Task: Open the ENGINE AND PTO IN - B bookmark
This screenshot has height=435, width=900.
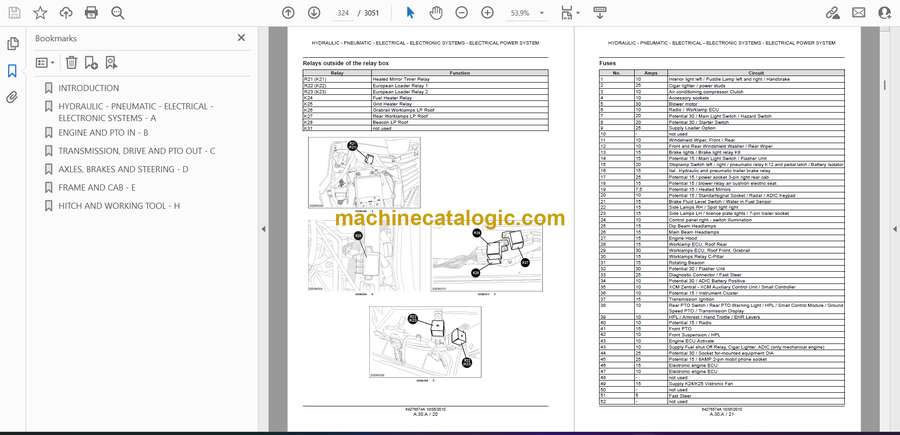Action: [x=103, y=133]
